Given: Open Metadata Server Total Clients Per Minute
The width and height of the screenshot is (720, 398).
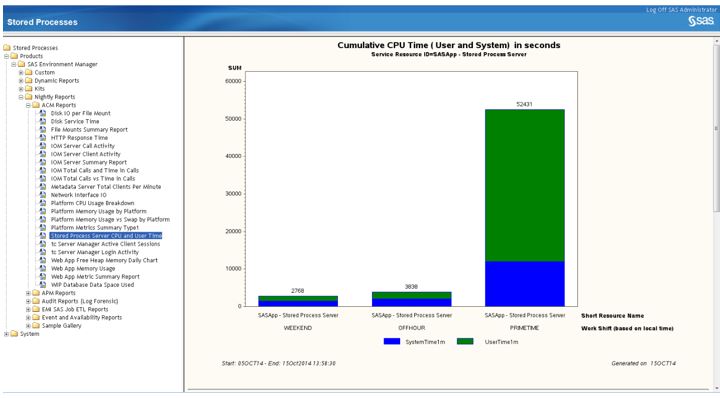Looking at the screenshot, I should [x=106, y=187].
